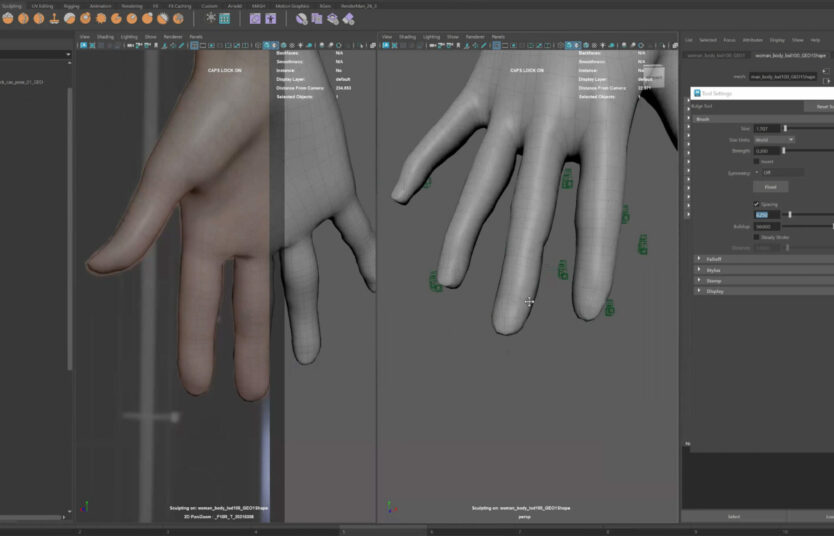Toggle the Invert checkbox in Tool Settings

(757, 161)
